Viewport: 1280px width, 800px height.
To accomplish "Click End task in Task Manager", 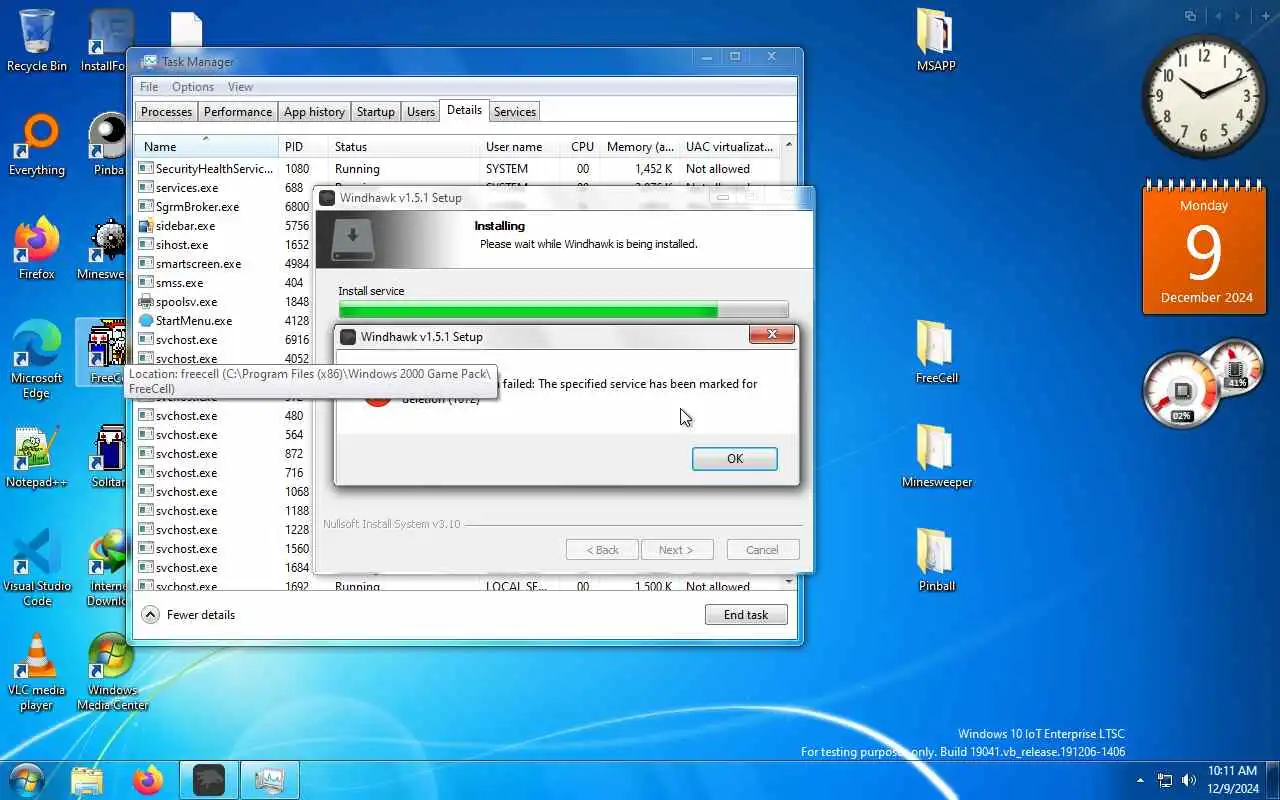I will coord(746,615).
